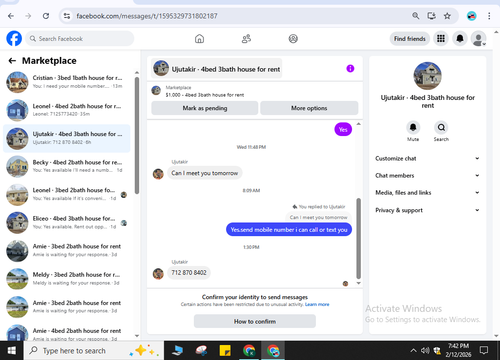This screenshot has height=360, width=500.
Task: Click the install app icon in address bar
Action: (x=432, y=16)
